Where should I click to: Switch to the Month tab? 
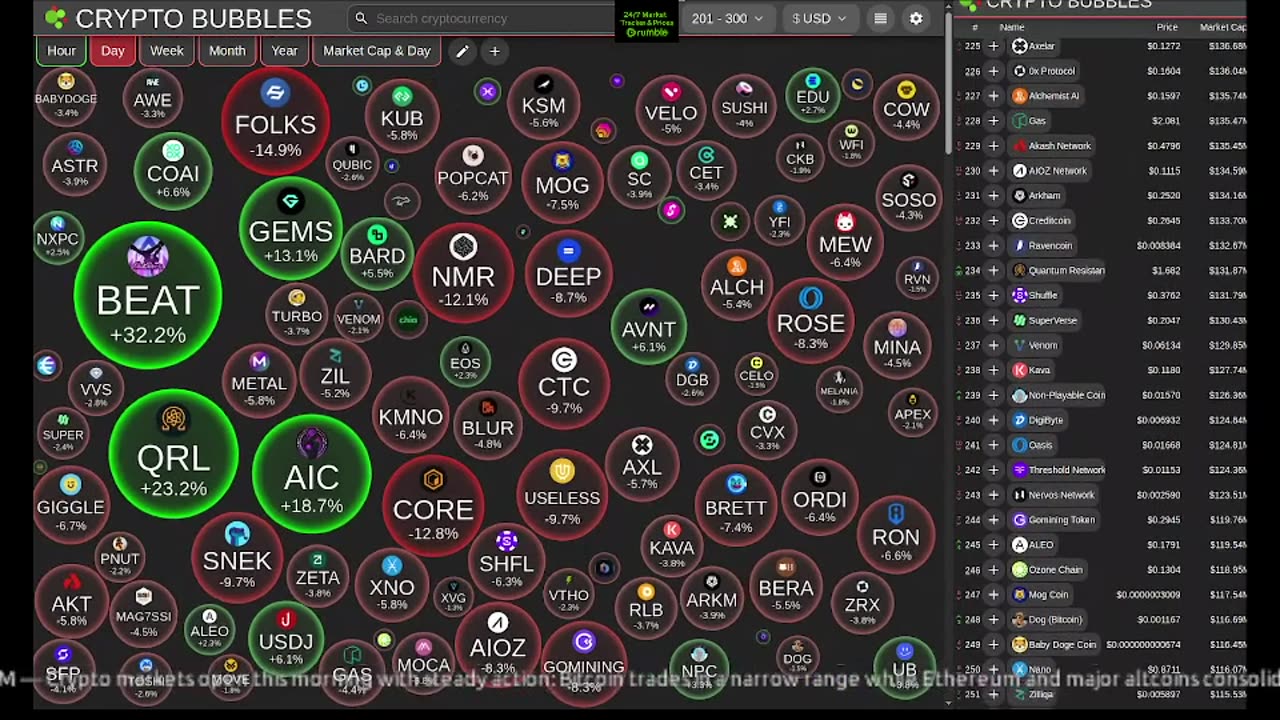227,51
